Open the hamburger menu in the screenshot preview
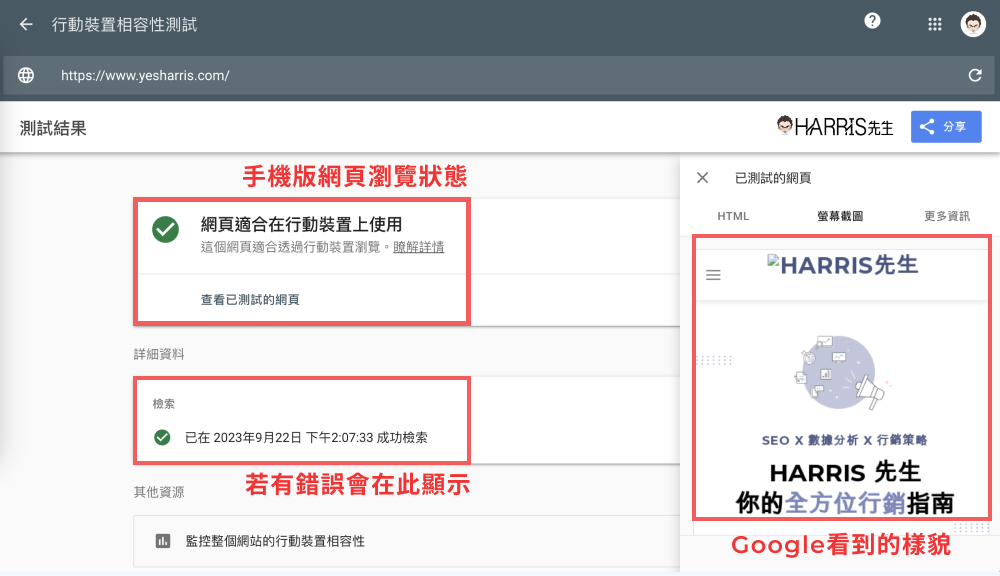Screen dimensions: 1000x576 coord(713,275)
